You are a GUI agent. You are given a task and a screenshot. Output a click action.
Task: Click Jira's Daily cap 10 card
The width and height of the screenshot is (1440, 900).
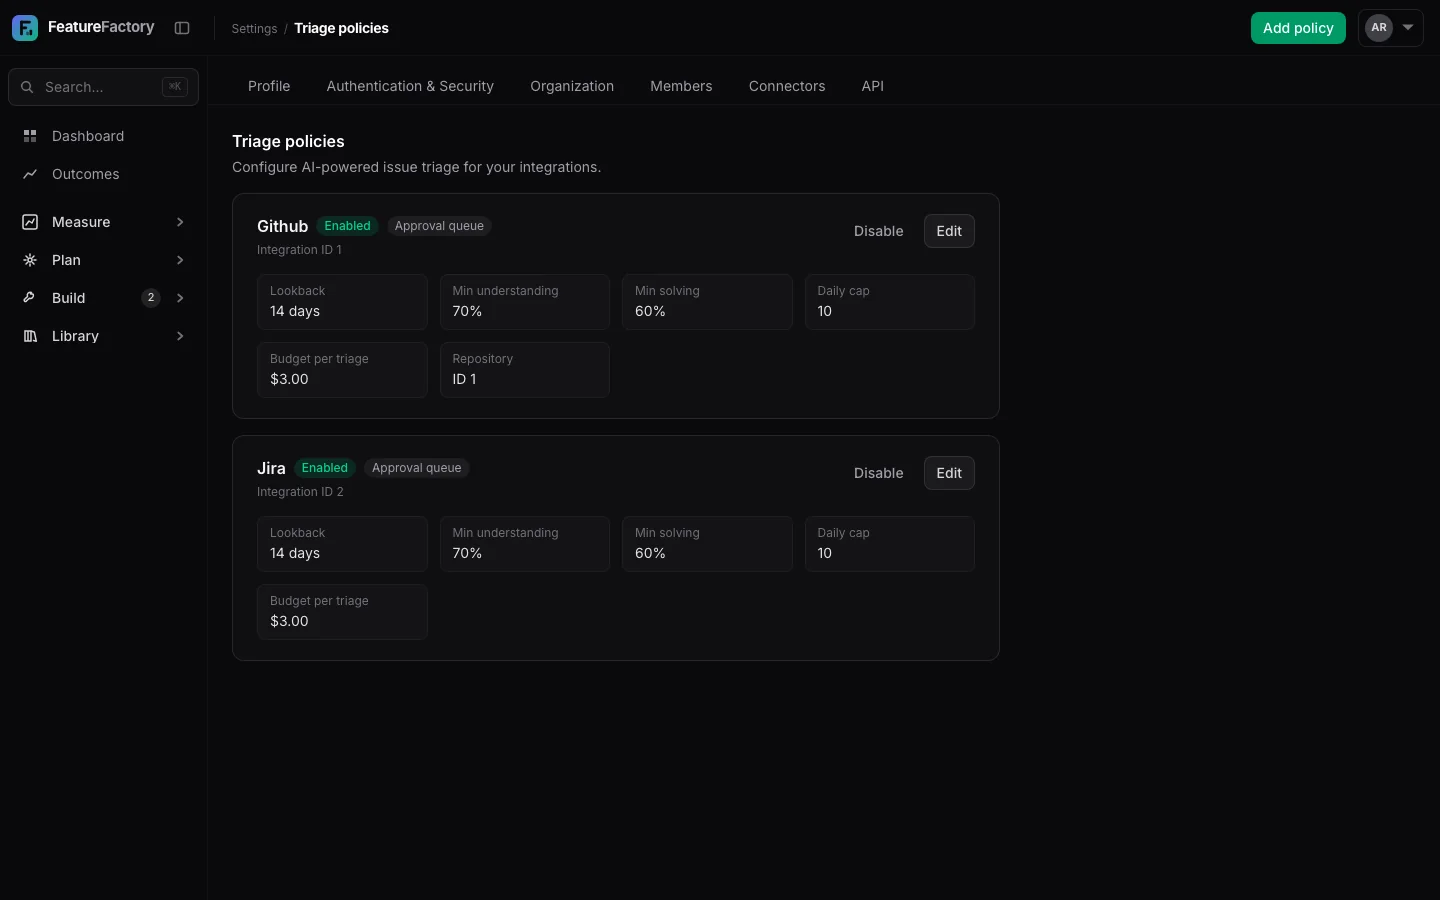890,544
